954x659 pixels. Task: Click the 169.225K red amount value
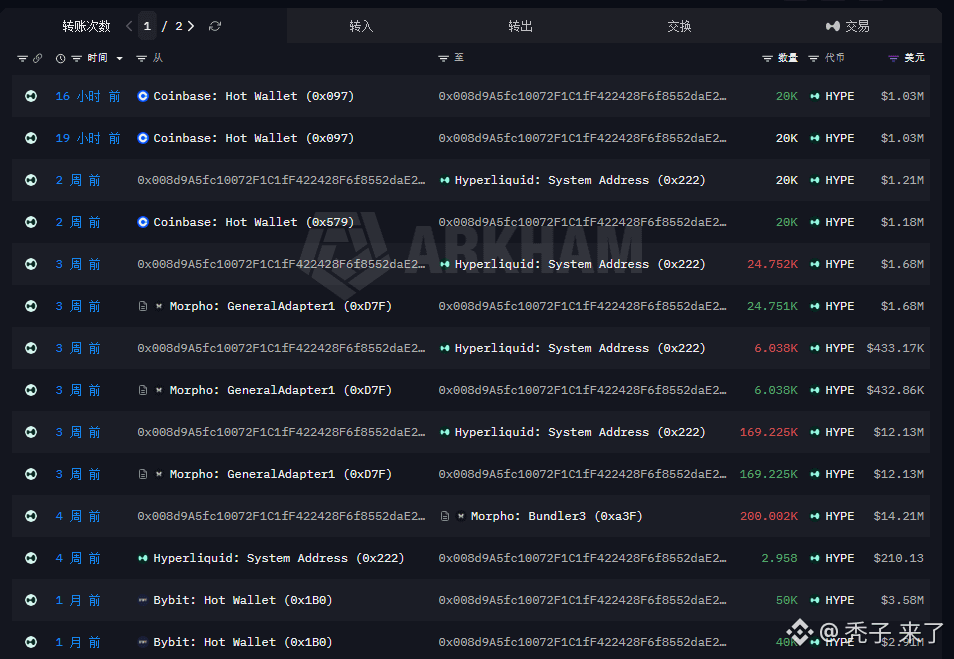click(768, 432)
